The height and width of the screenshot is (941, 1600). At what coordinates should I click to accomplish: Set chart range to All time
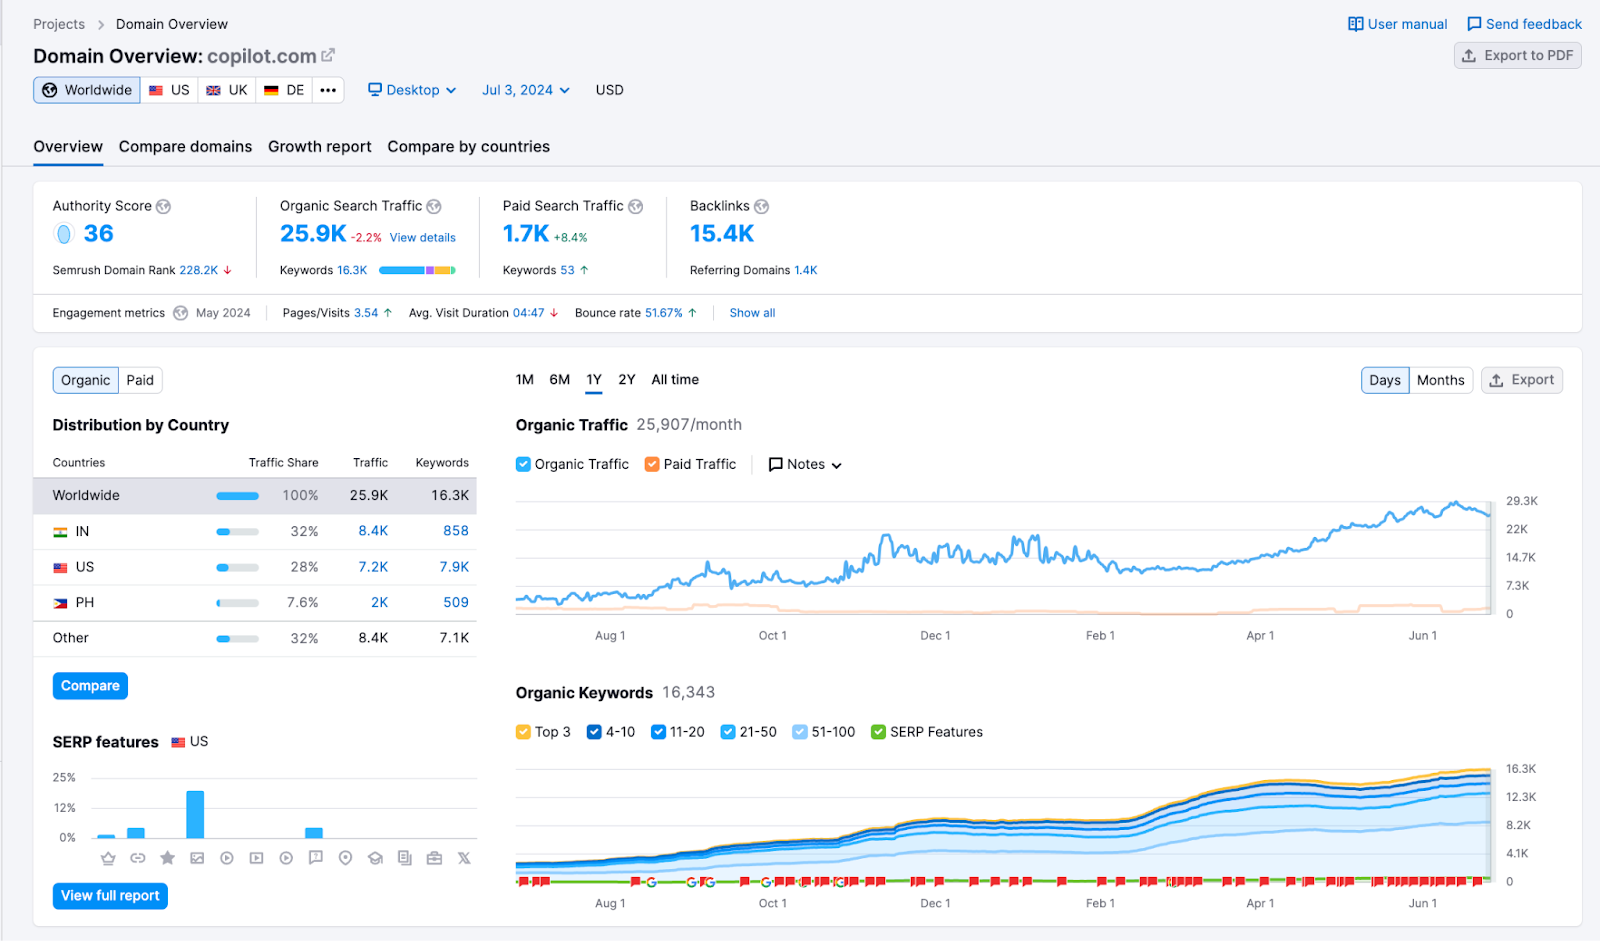click(675, 380)
